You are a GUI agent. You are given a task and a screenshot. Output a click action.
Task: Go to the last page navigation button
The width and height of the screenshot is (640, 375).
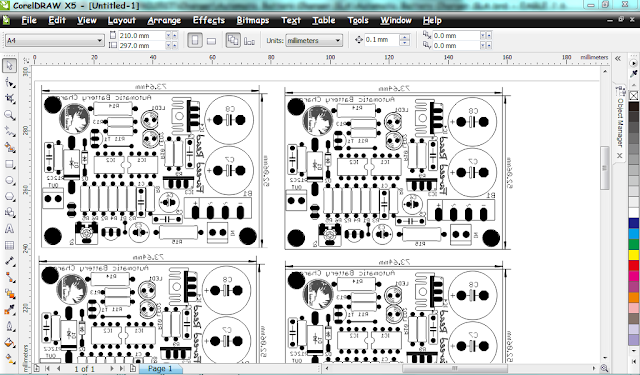(122, 368)
